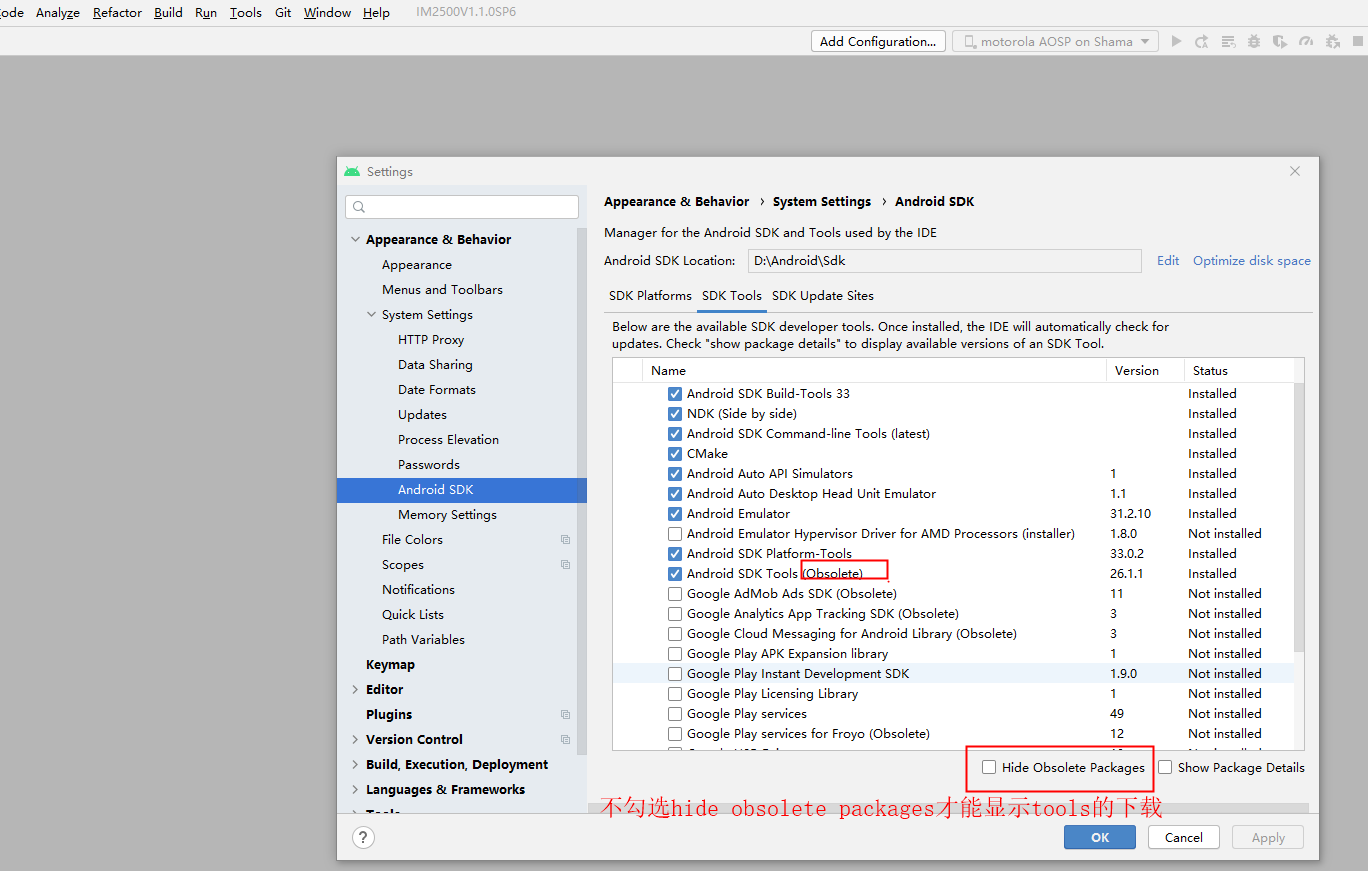
Task: Check Google Play services checkbox
Action: coord(675,714)
